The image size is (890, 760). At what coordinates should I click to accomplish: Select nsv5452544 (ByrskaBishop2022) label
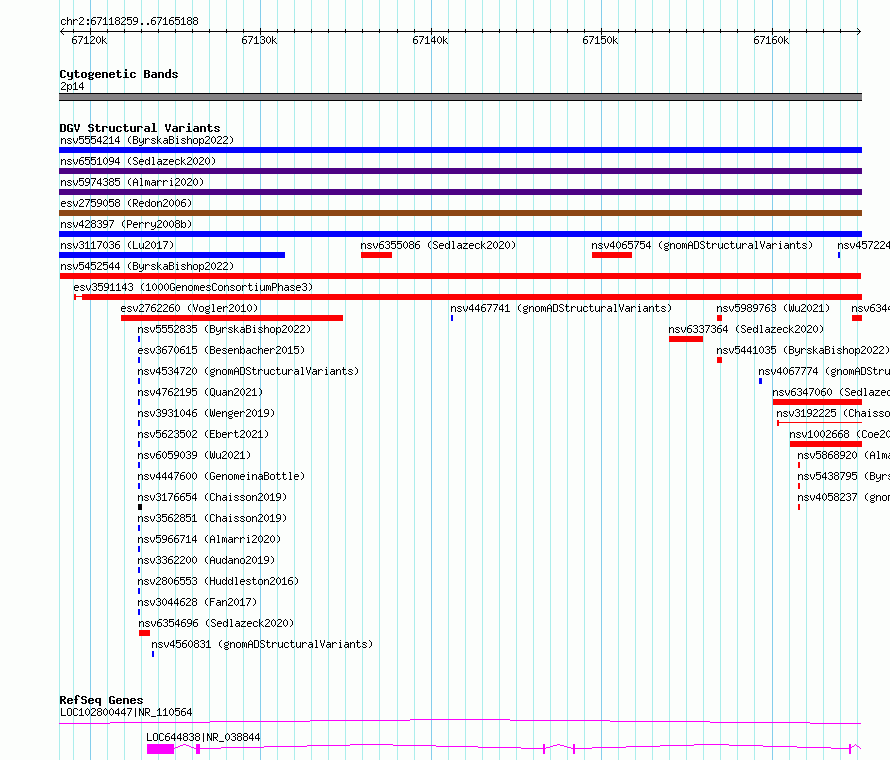tap(147, 266)
